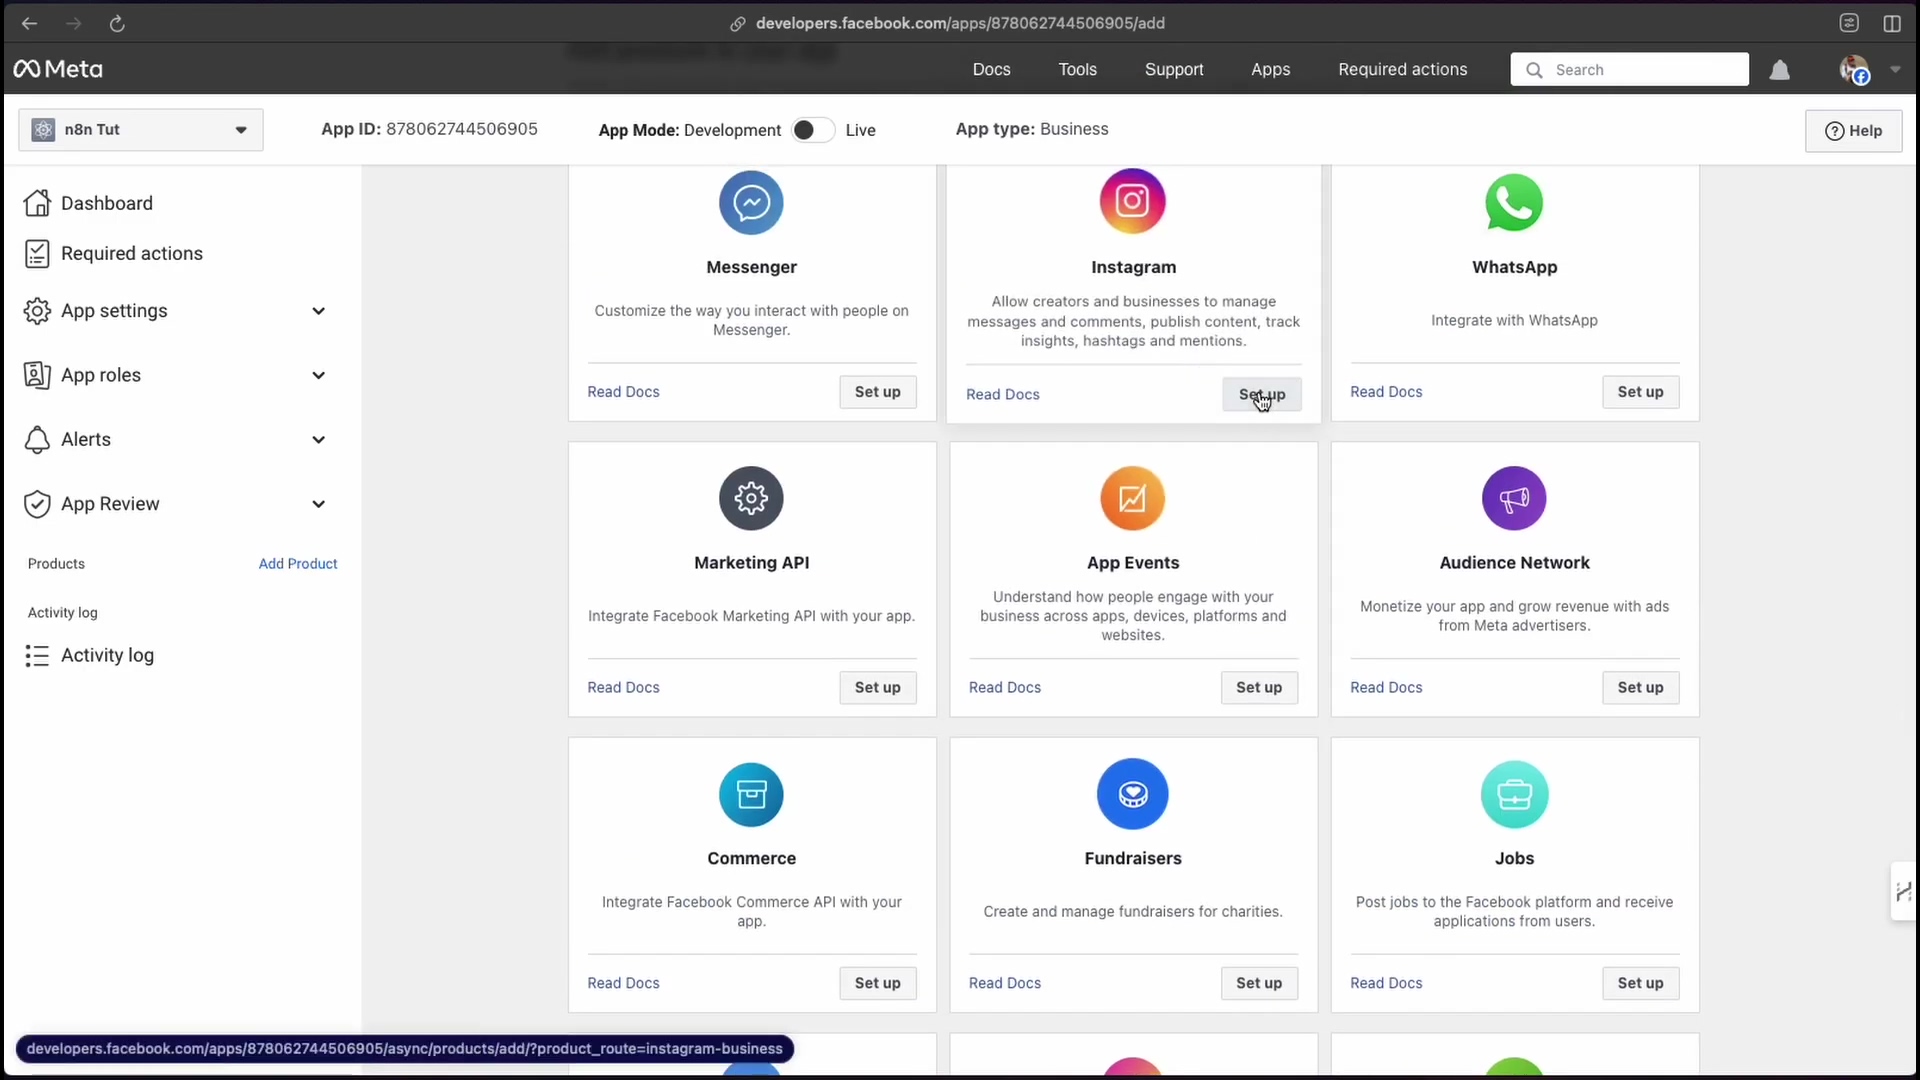Open Dashboard in the sidebar
The image size is (1920, 1080).
[x=107, y=203]
